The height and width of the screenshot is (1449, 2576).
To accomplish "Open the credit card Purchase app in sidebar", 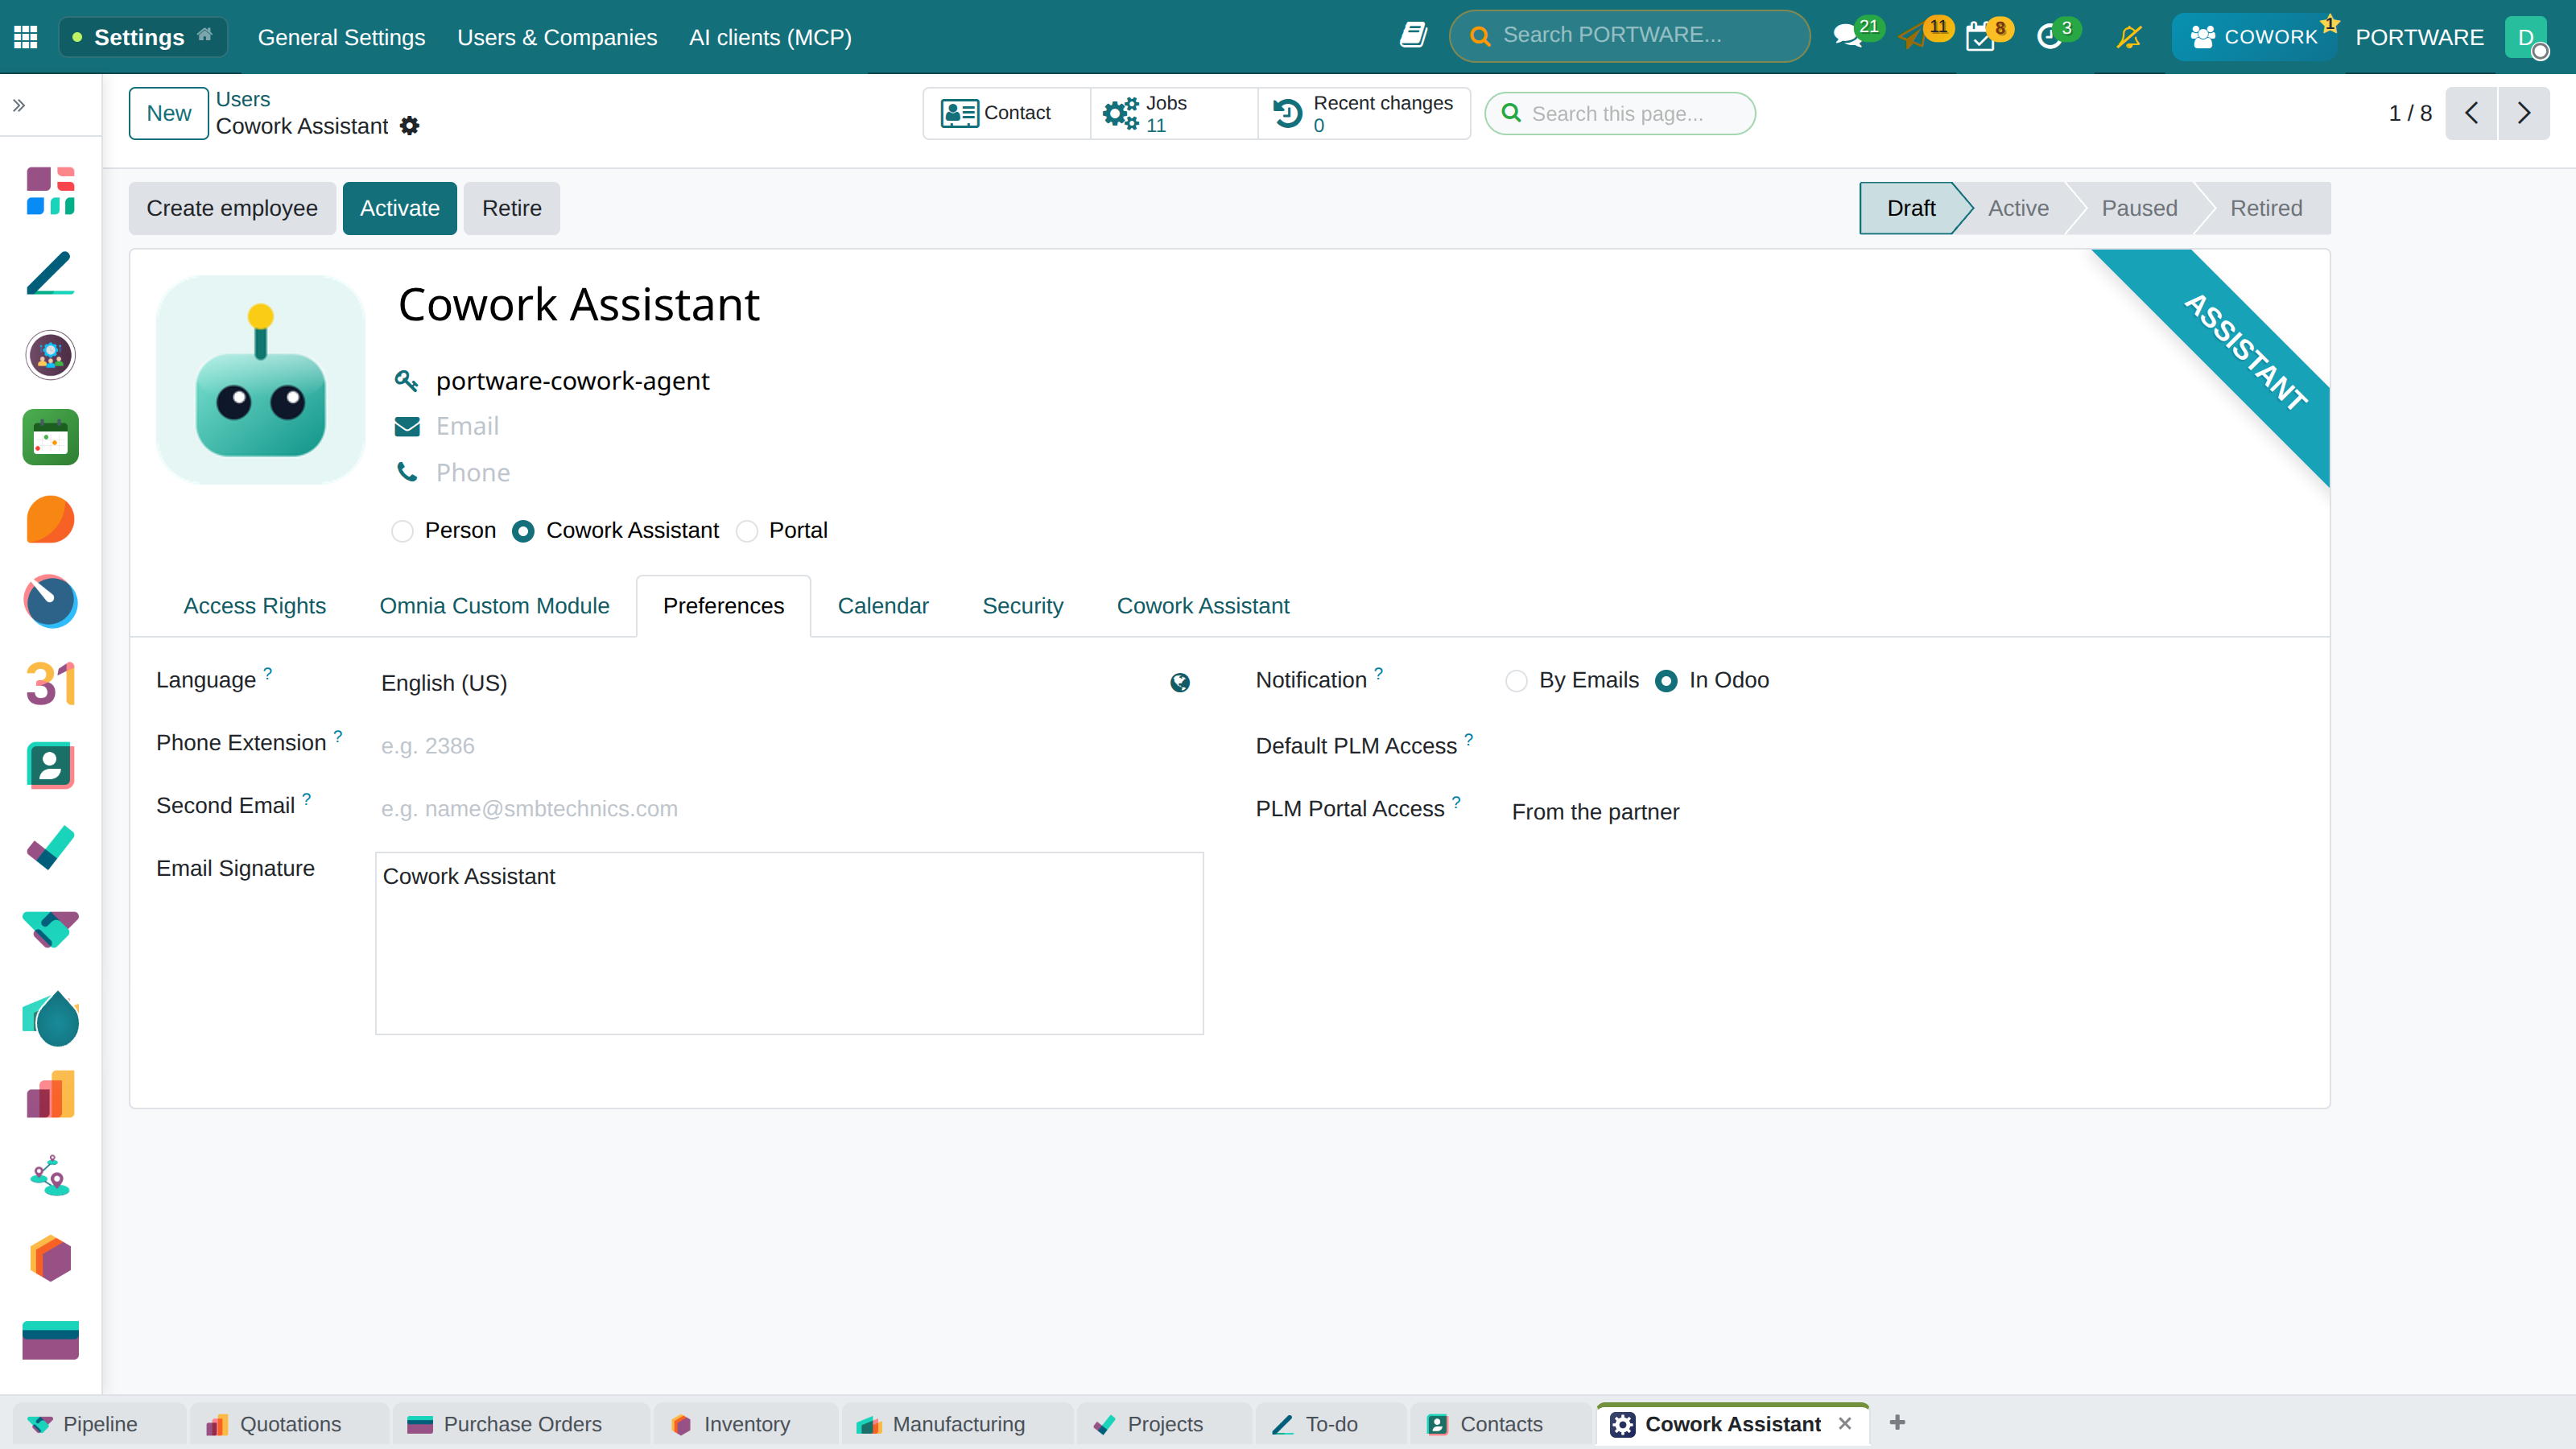I will click(50, 1340).
